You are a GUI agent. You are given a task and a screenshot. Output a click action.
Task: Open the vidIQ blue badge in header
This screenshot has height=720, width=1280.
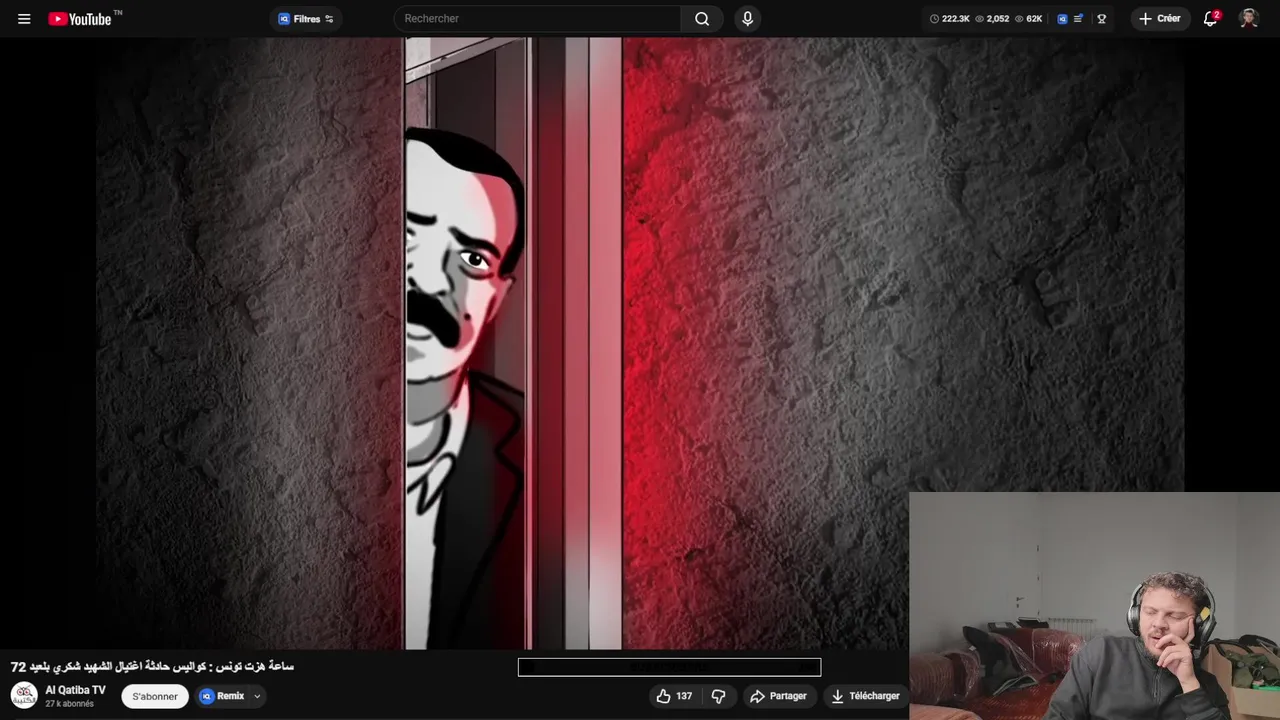[1062, 19]
